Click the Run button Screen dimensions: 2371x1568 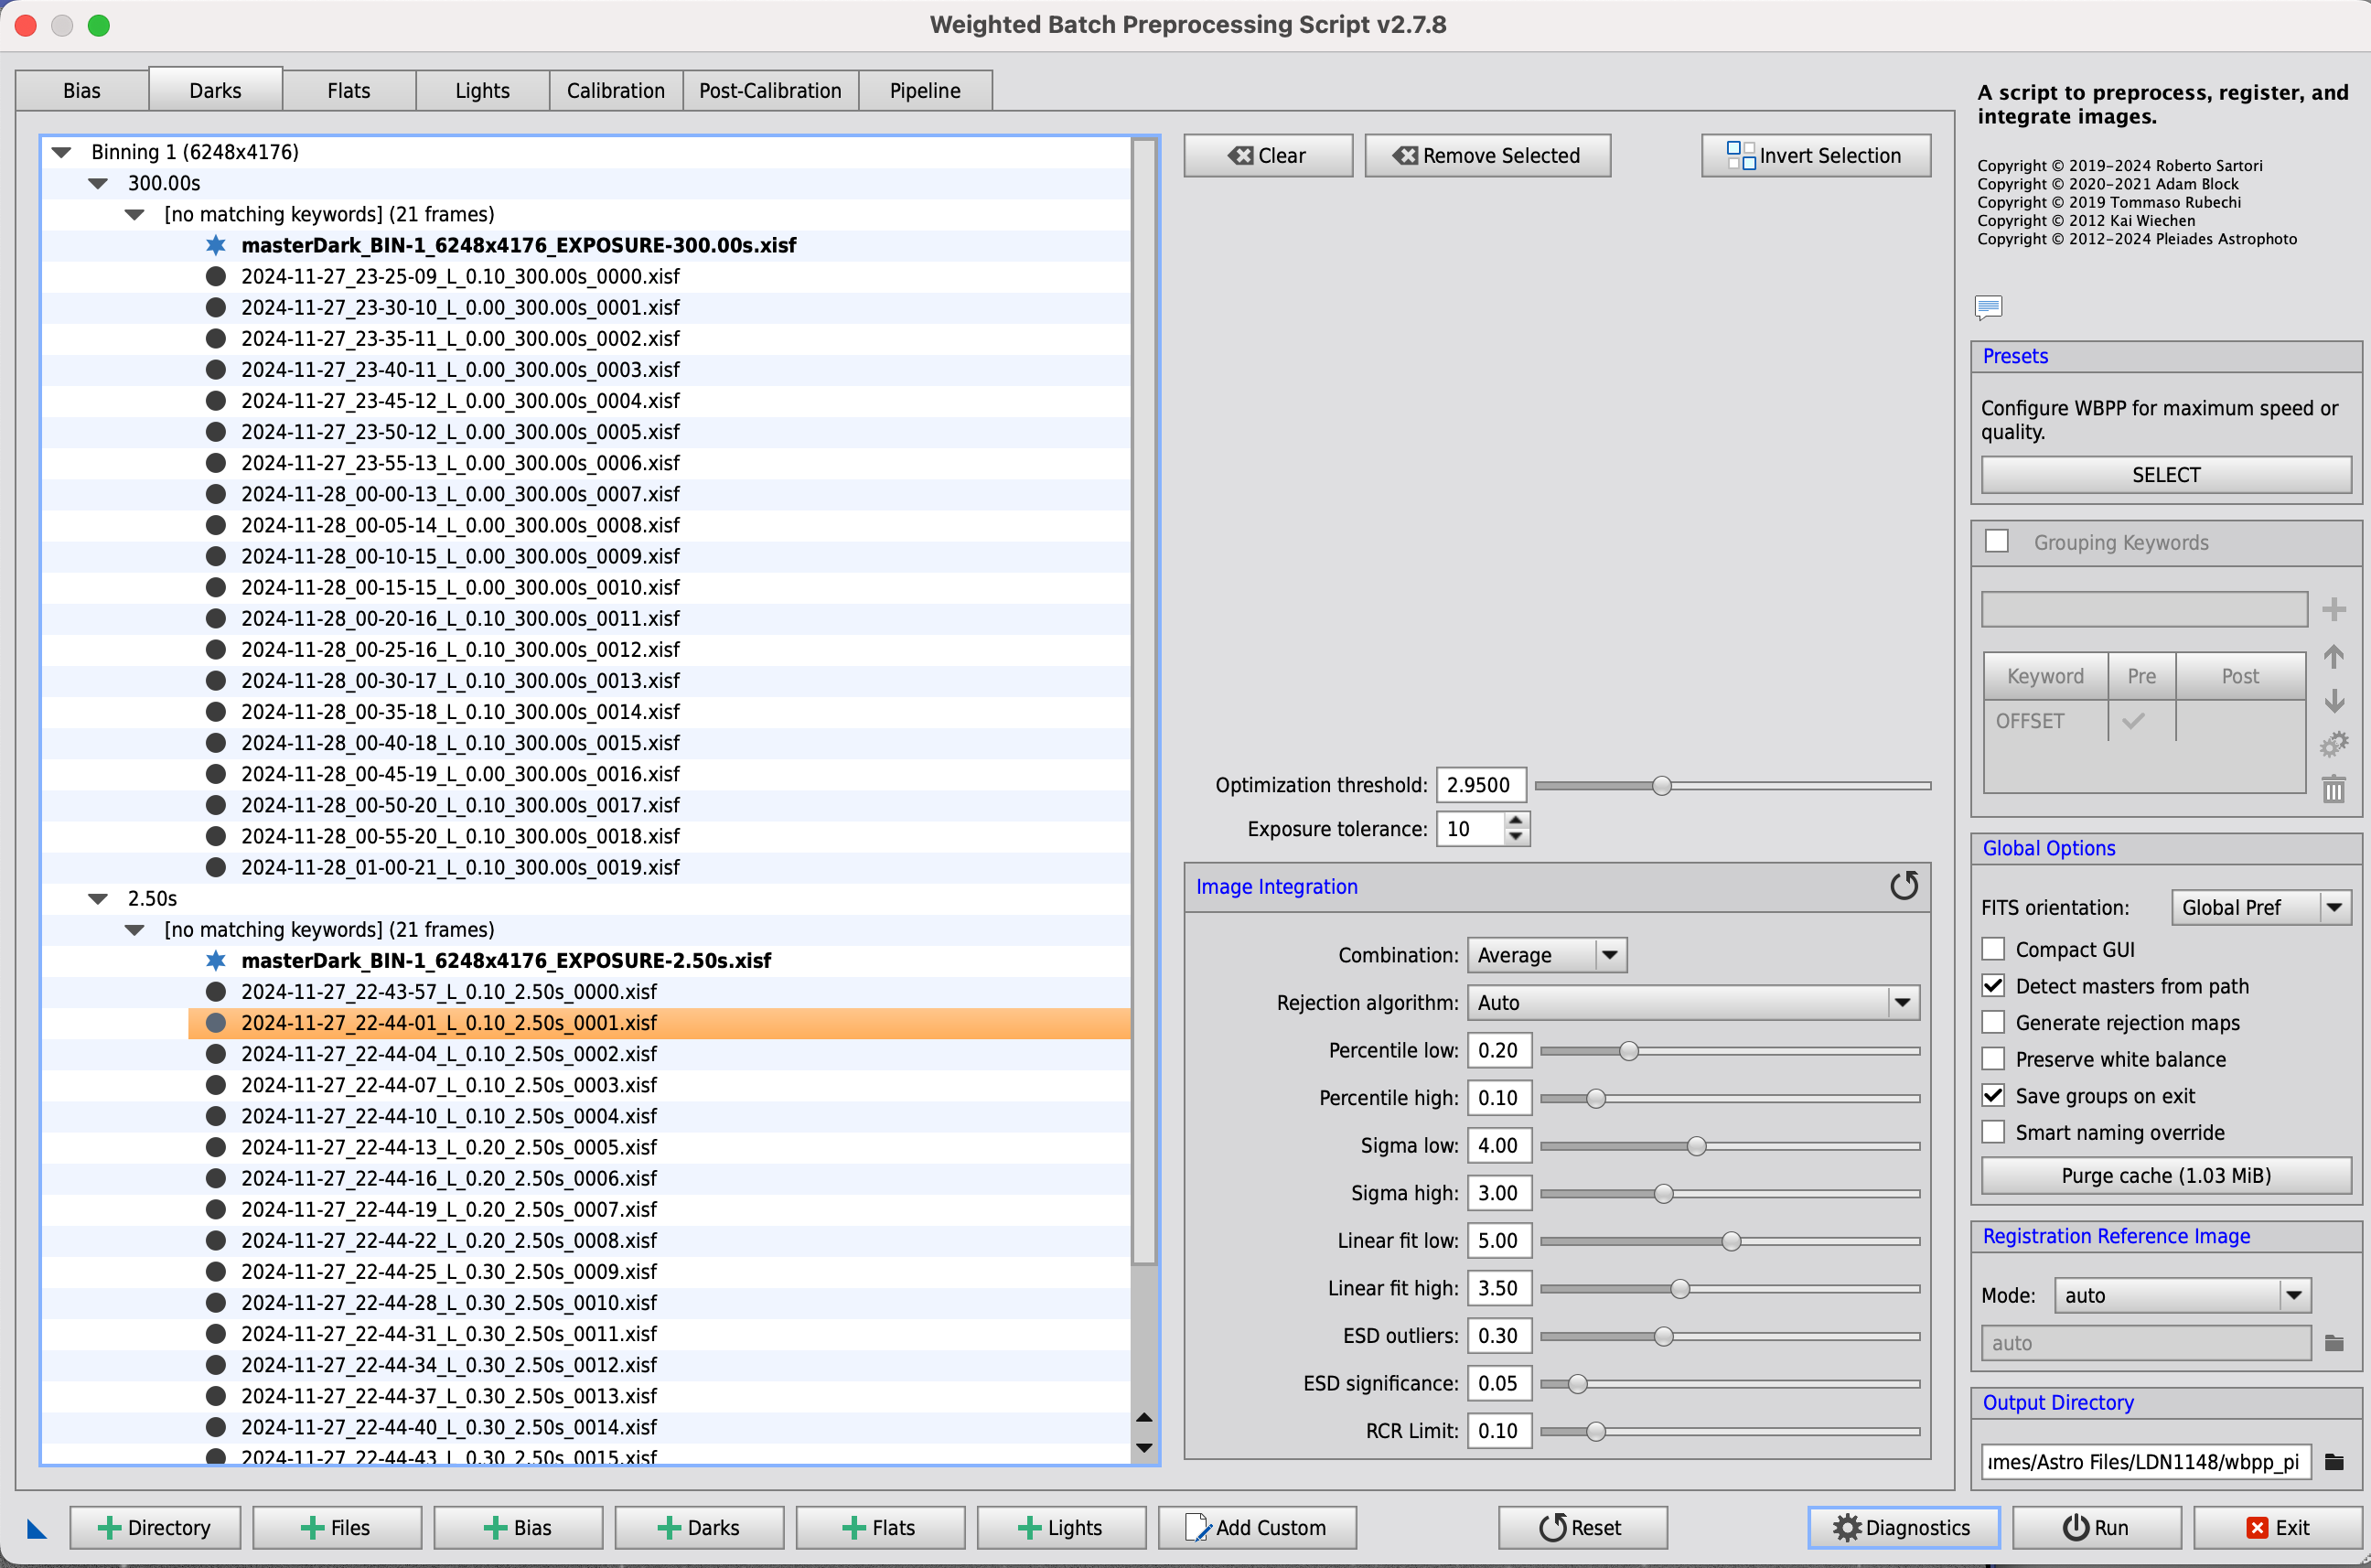[2096, 1528]
